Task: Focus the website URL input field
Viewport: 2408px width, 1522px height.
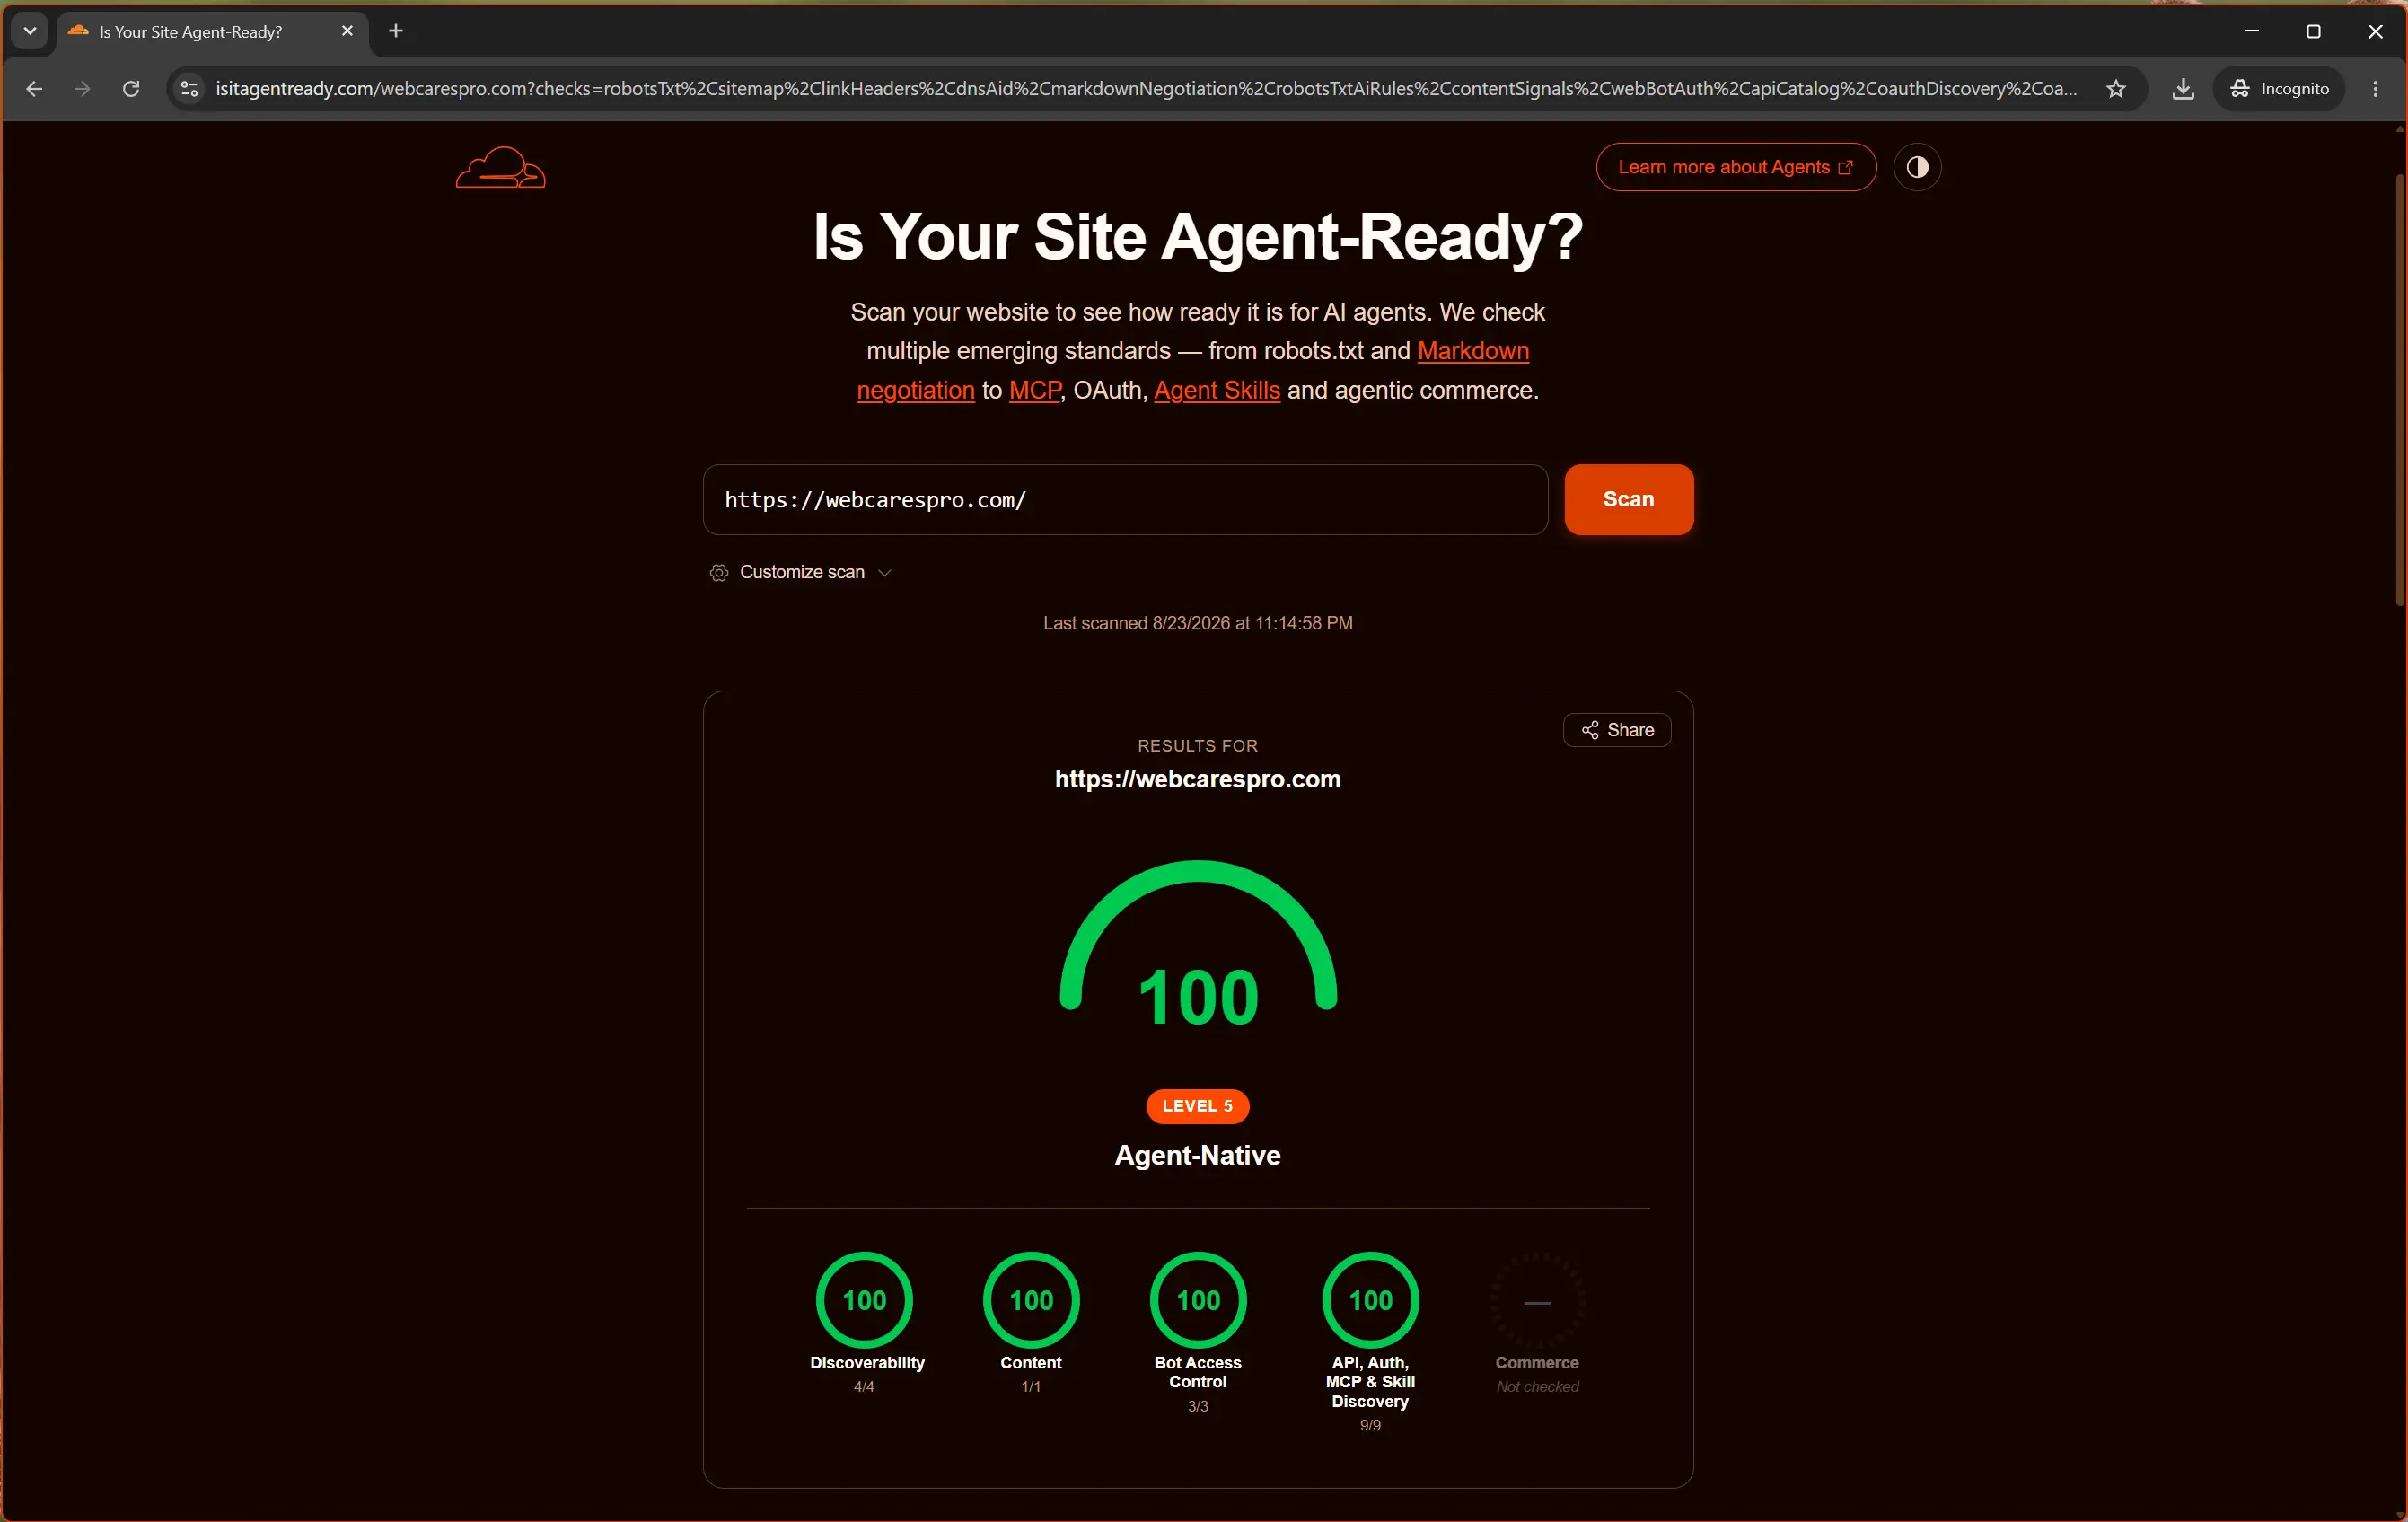Action: [x=1125, y=499]
